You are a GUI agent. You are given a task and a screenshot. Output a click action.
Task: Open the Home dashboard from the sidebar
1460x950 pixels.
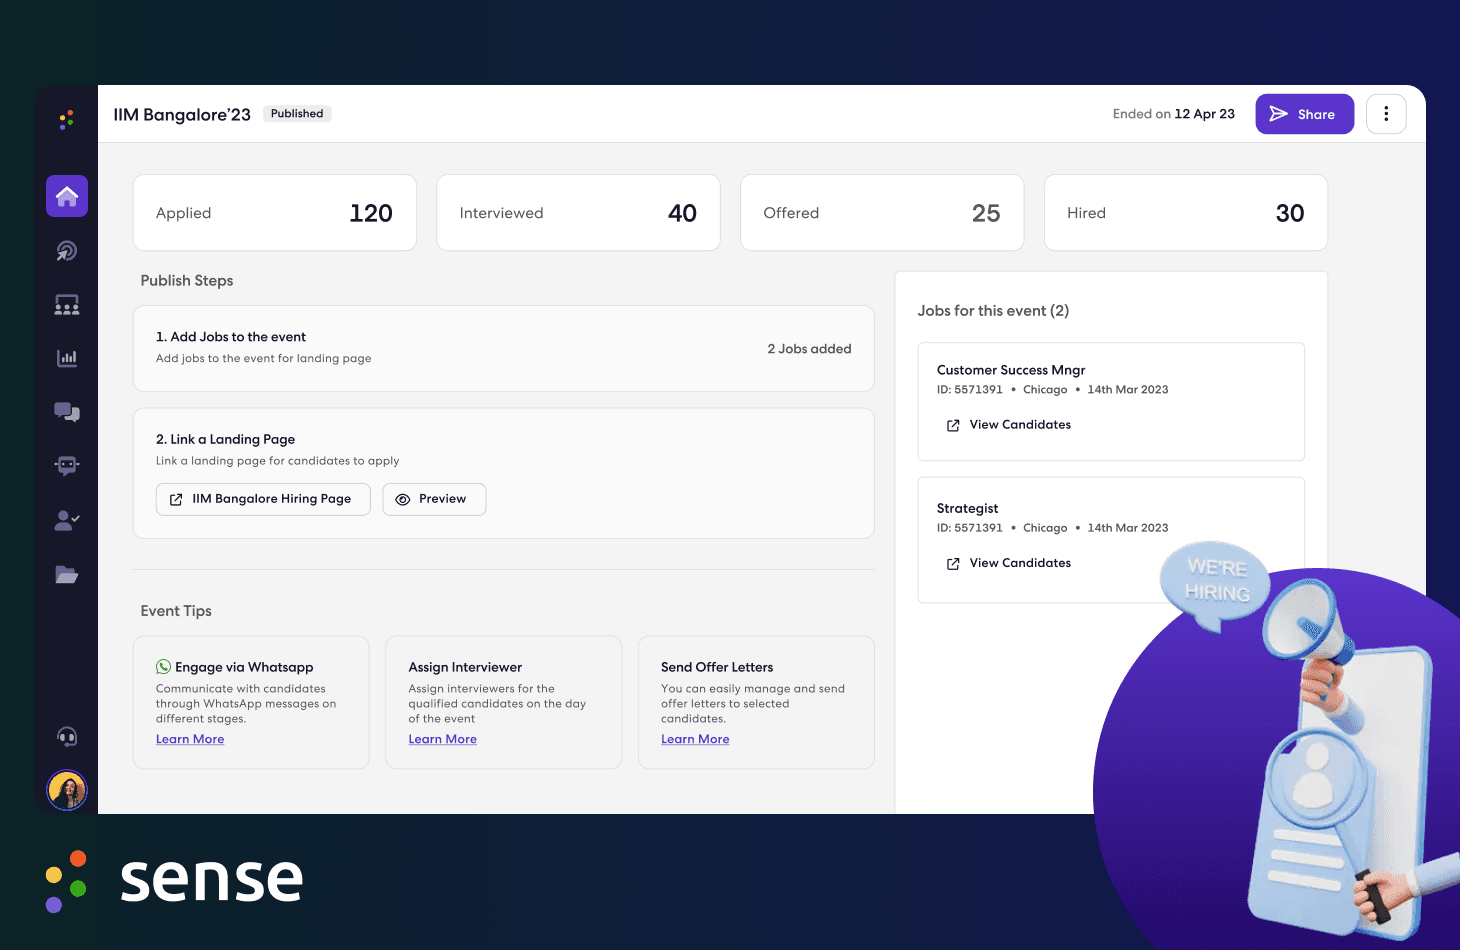[67, 196]
